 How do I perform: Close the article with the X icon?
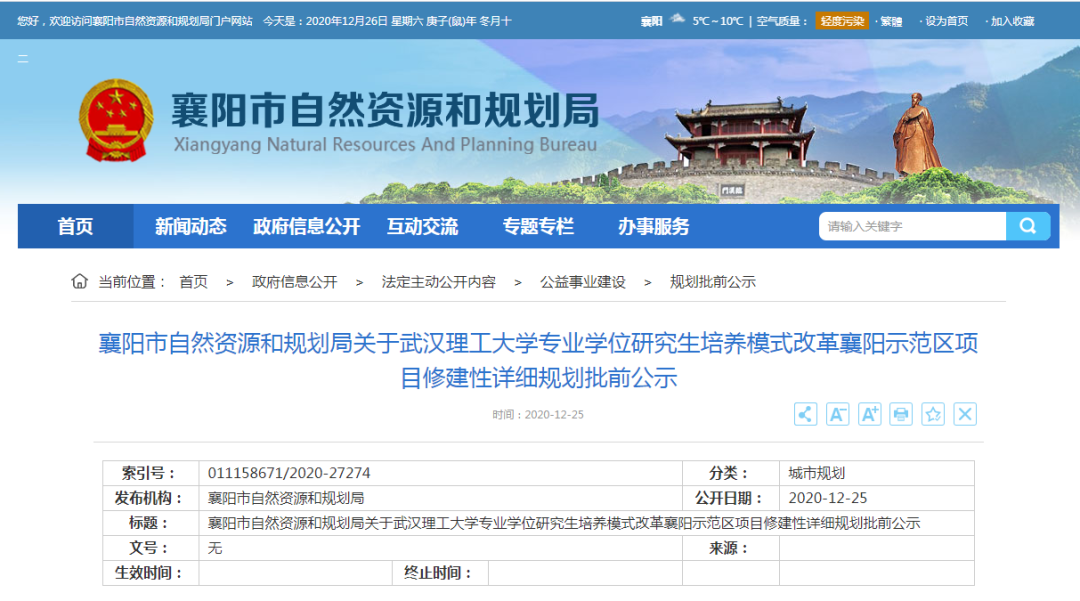click(x=965, y=414)
